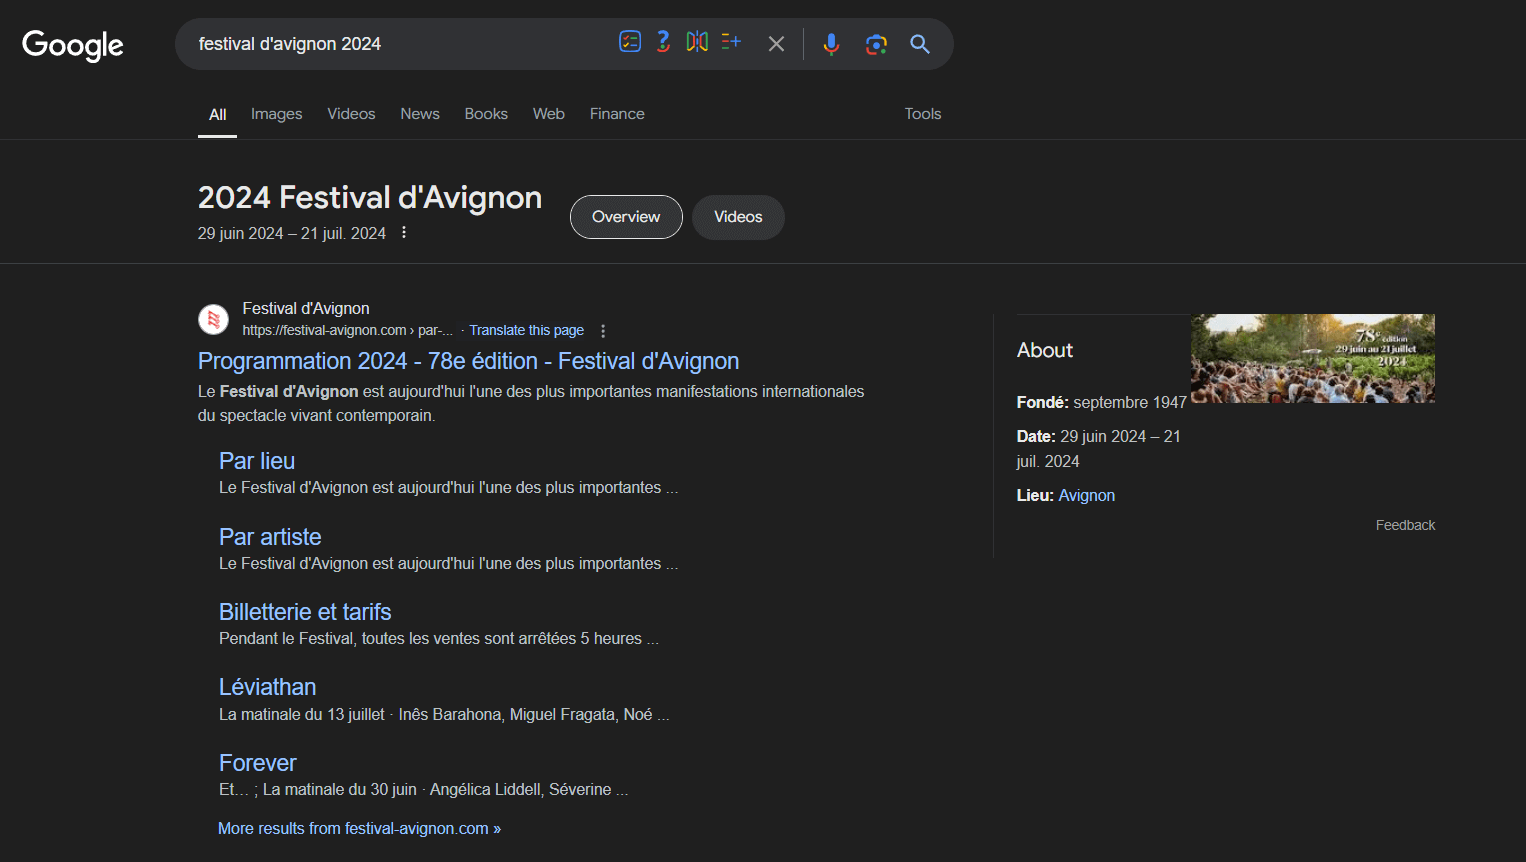
Task: Switch to the Web tab
Action: click(549, 114)
